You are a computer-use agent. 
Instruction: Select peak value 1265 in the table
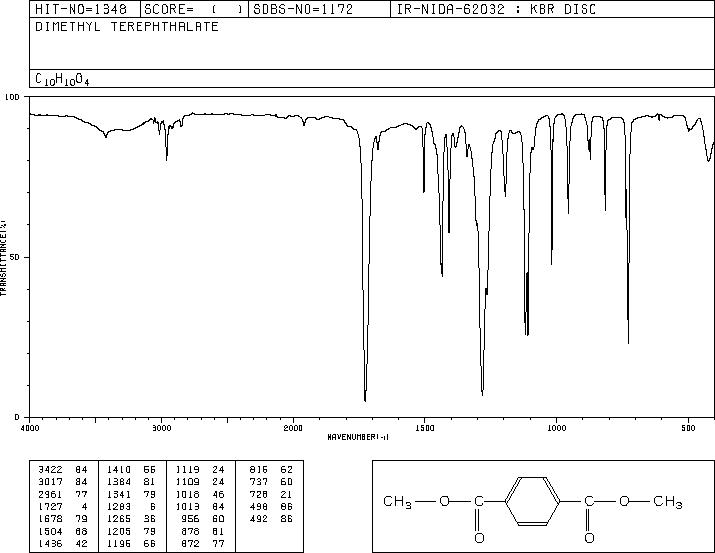tap(119, 519)
